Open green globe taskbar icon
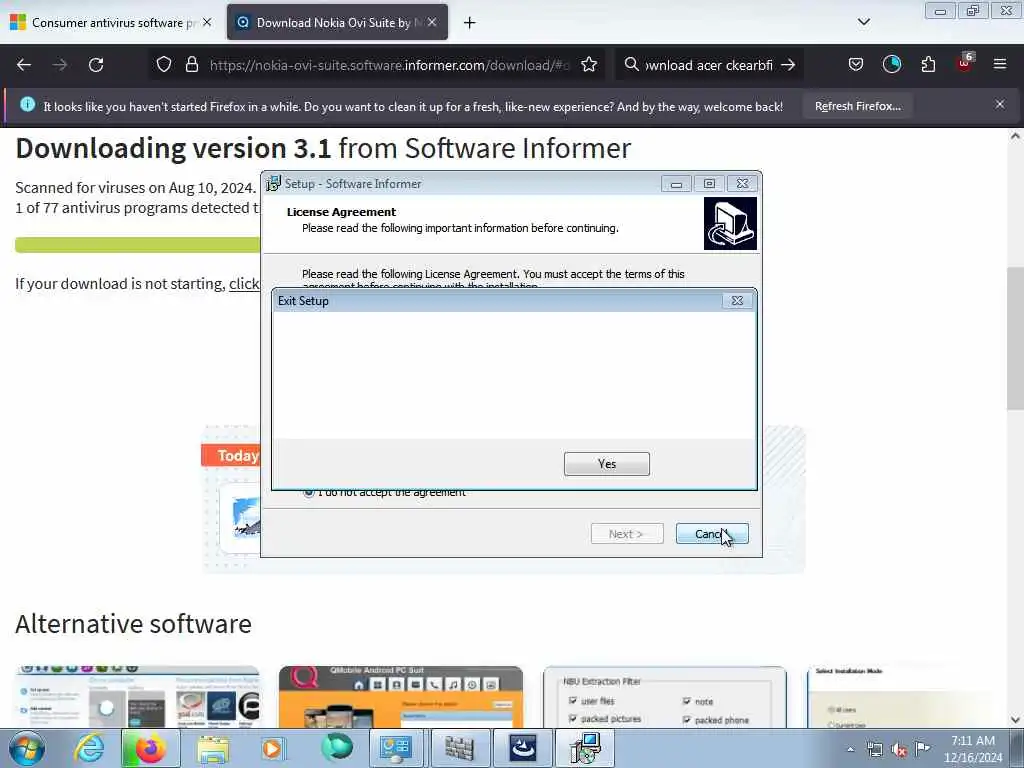Screen dimensions: 1024x768 (336, 747)
